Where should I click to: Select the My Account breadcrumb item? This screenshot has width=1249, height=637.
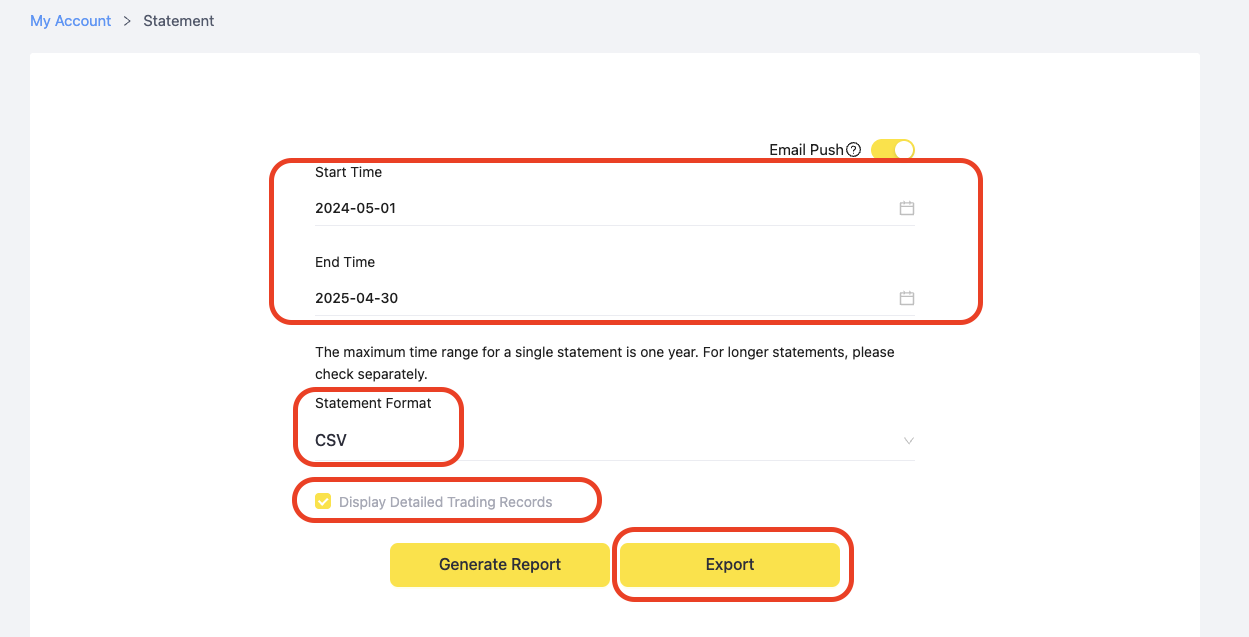point(70,20)
